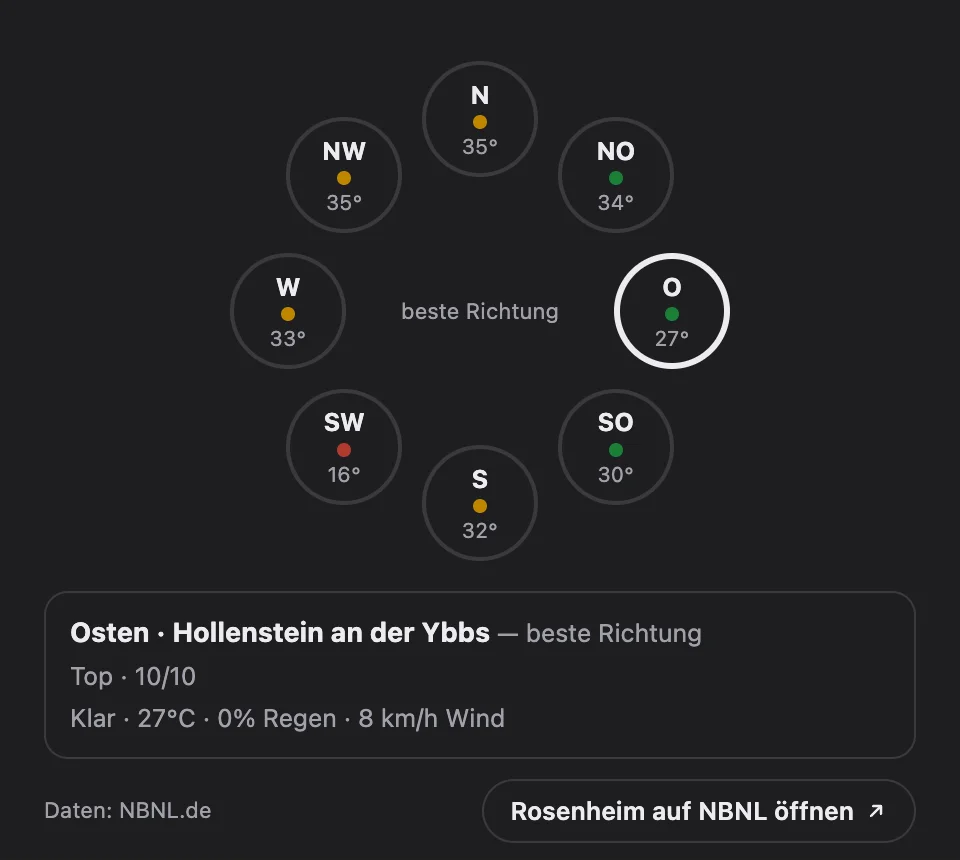Open Rosenheim auf NBNL öffnen button
The width and height of the screenshot is (960, 860).
(x=699, y=811)
